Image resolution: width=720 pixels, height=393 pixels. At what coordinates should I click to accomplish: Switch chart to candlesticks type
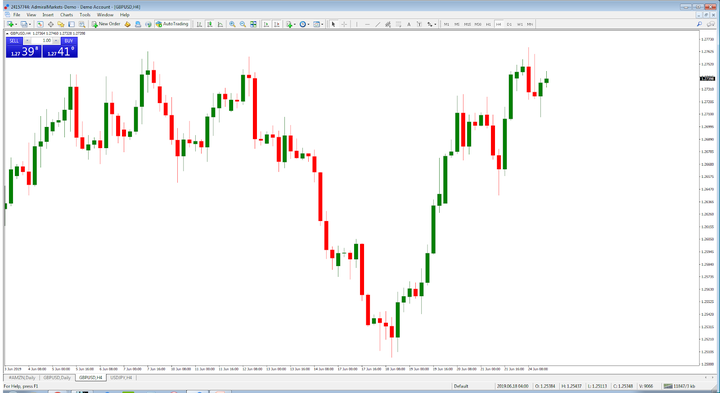point(209,24)
